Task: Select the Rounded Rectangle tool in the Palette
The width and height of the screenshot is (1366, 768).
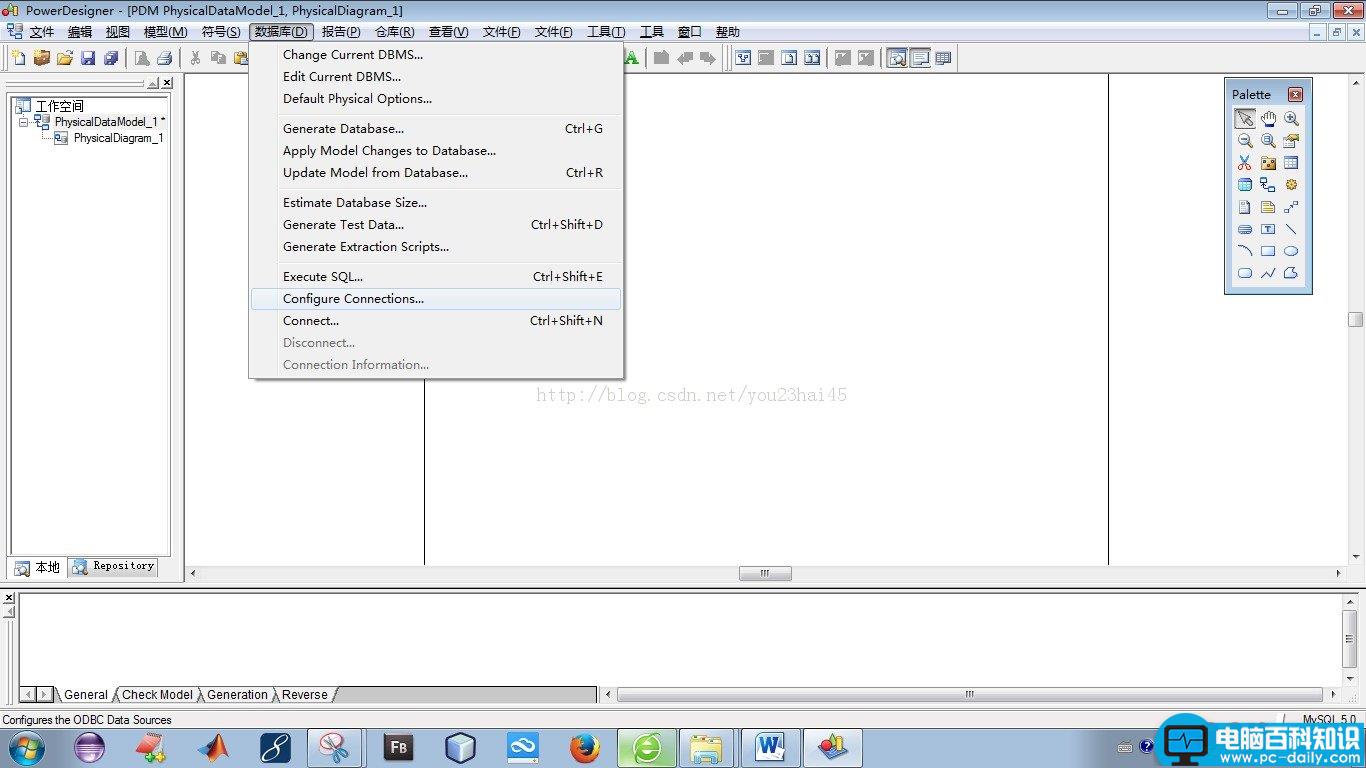Action: click(1244, 273)
